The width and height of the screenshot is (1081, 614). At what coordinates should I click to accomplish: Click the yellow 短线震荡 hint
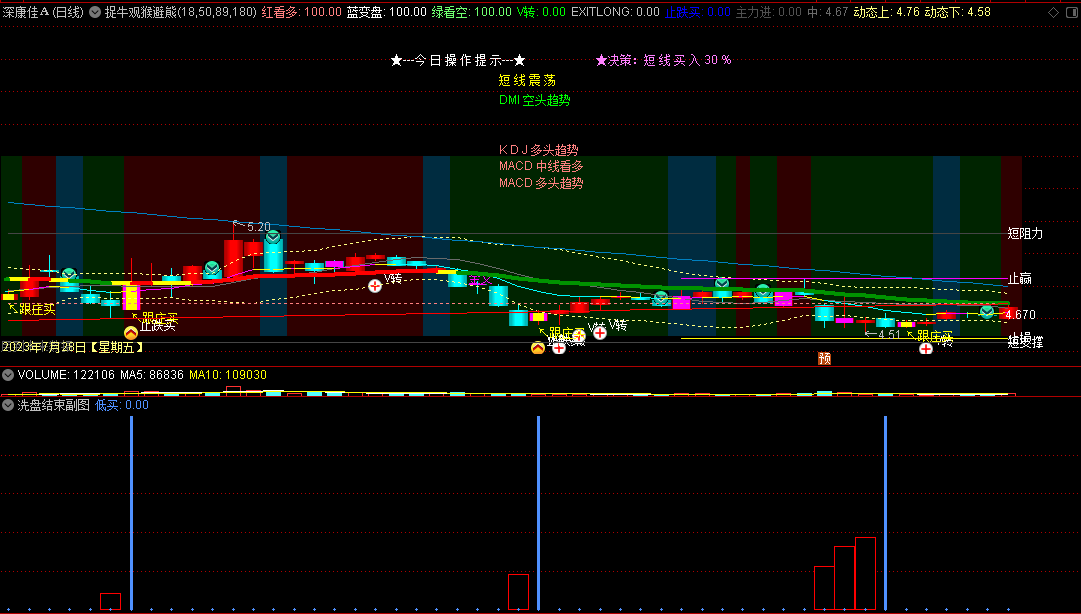(x=527, y=81)
